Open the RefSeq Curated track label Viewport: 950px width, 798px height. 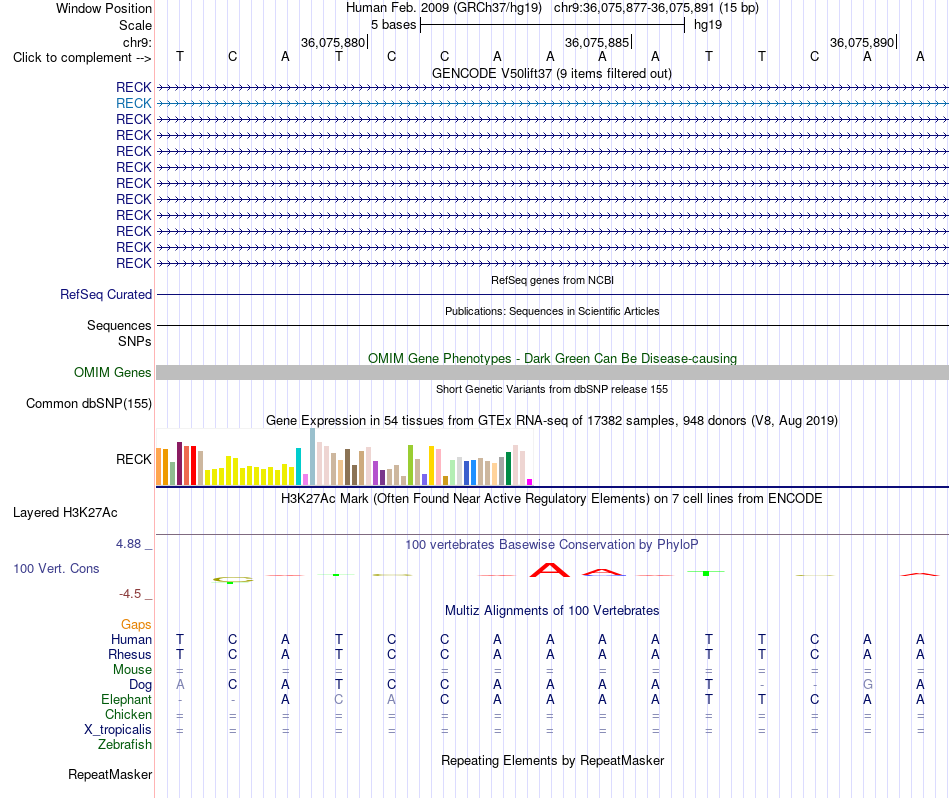(105, 294)
